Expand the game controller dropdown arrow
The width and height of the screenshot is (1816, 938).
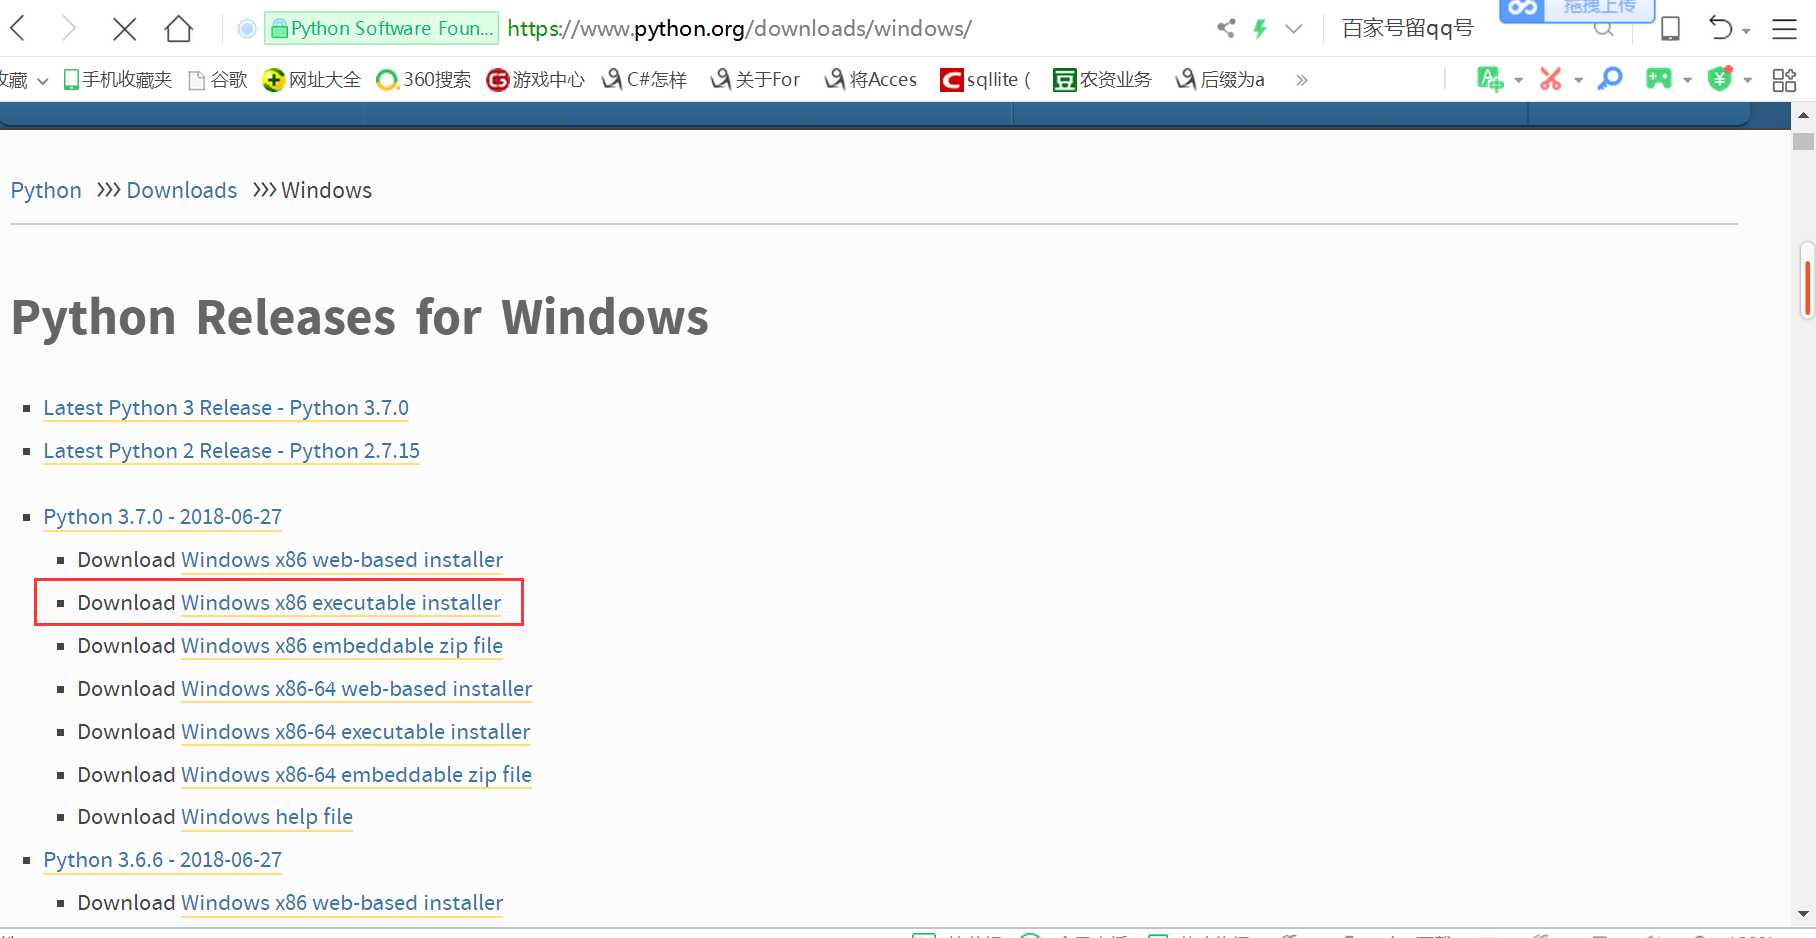pyautogui.click(x=1687, y=81)
